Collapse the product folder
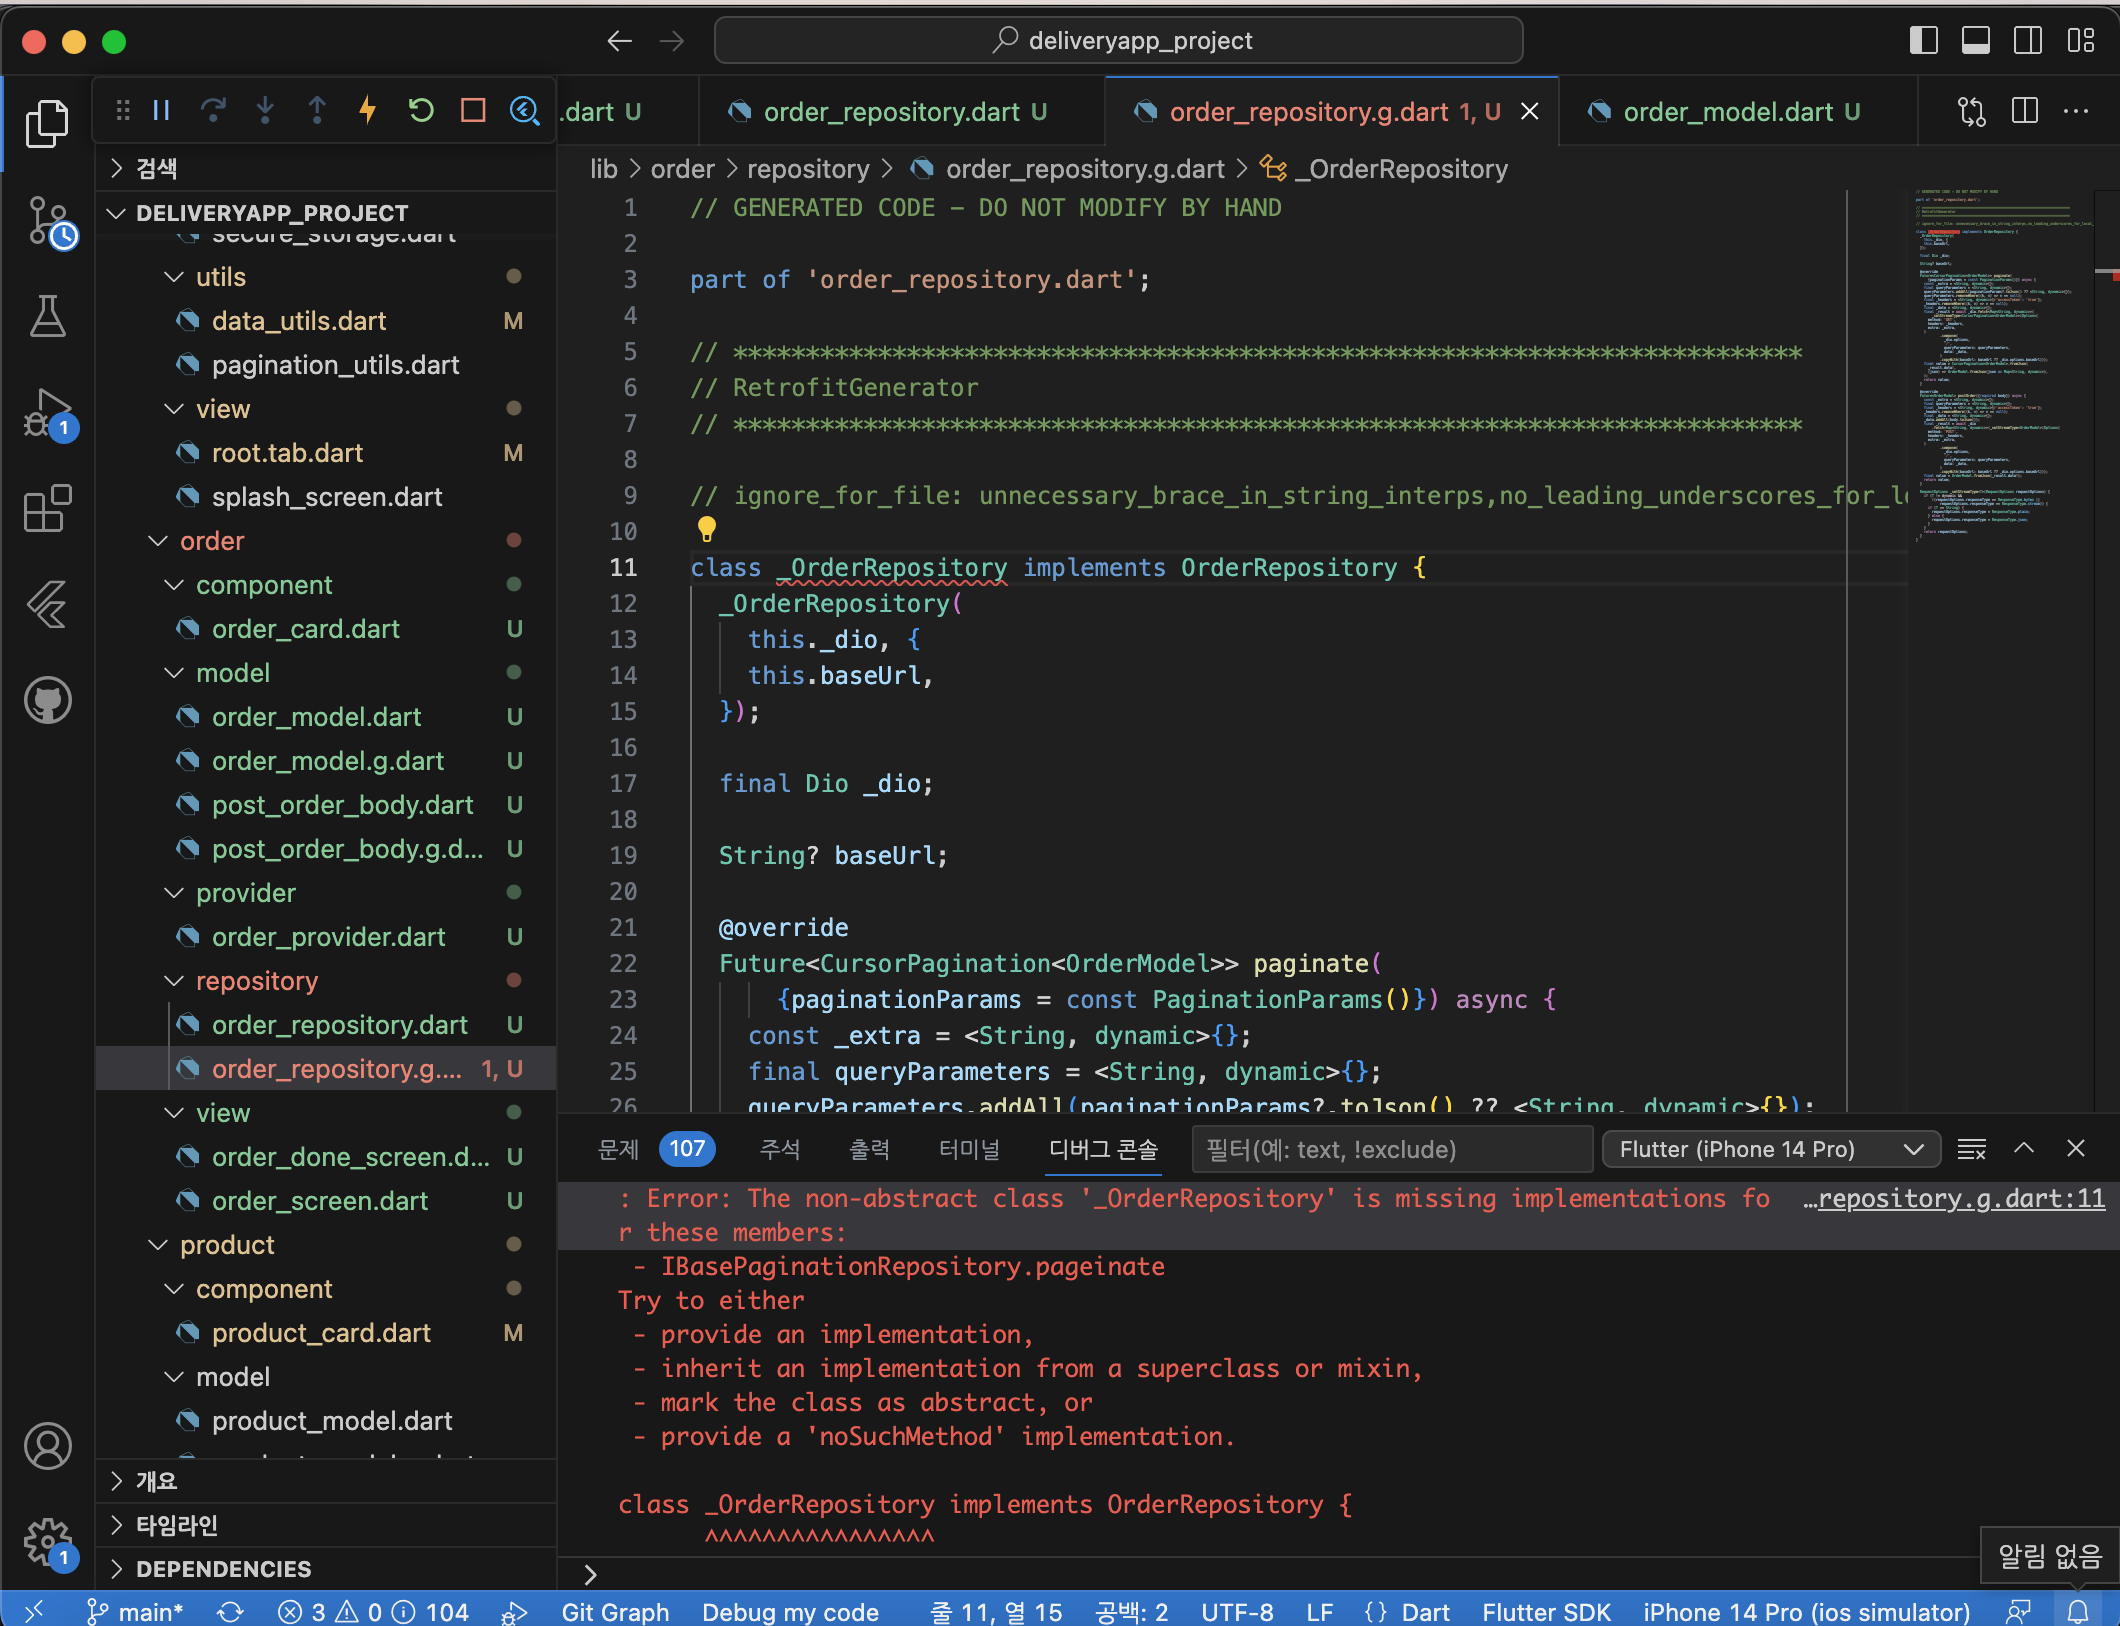 327,1245
